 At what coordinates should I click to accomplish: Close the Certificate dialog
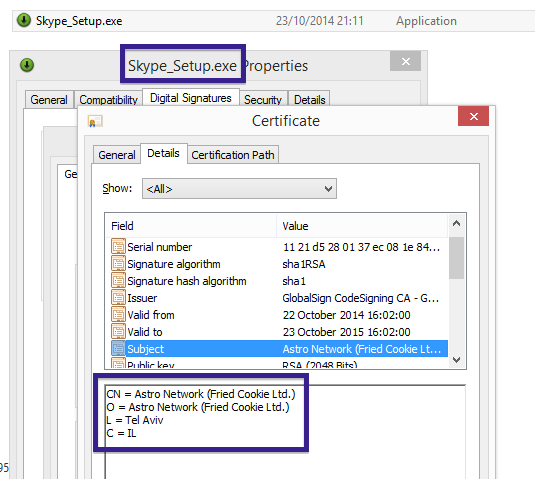(x=473, y=116)
